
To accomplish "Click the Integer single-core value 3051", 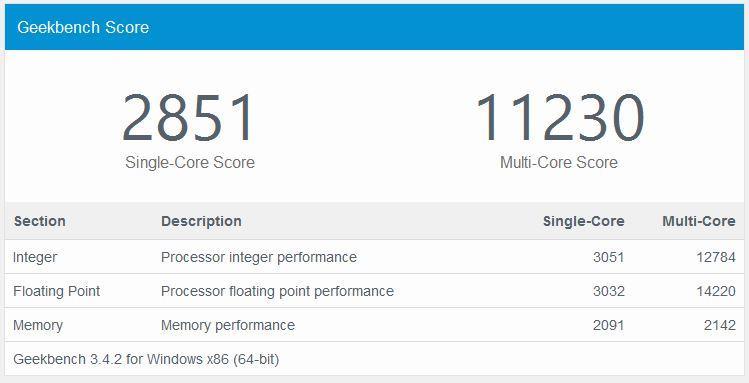I will click(x=609, y=257).
